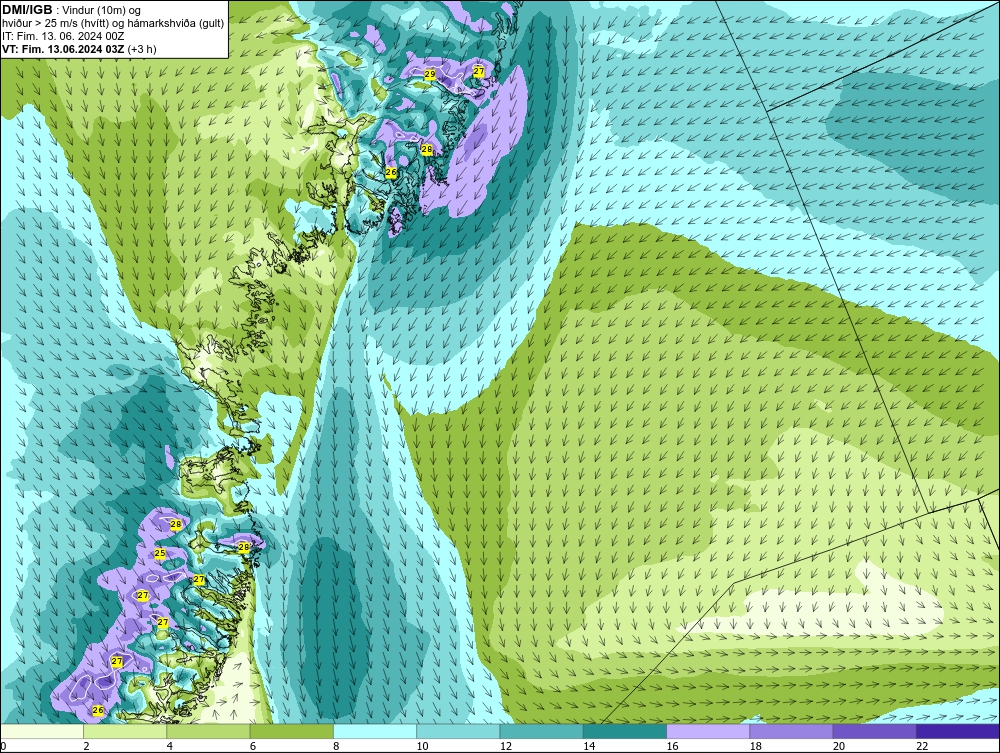This screenshot has height=753, width=1000.
Task: Click the scale number 18 under the legend
Action: tap(756, 747)
